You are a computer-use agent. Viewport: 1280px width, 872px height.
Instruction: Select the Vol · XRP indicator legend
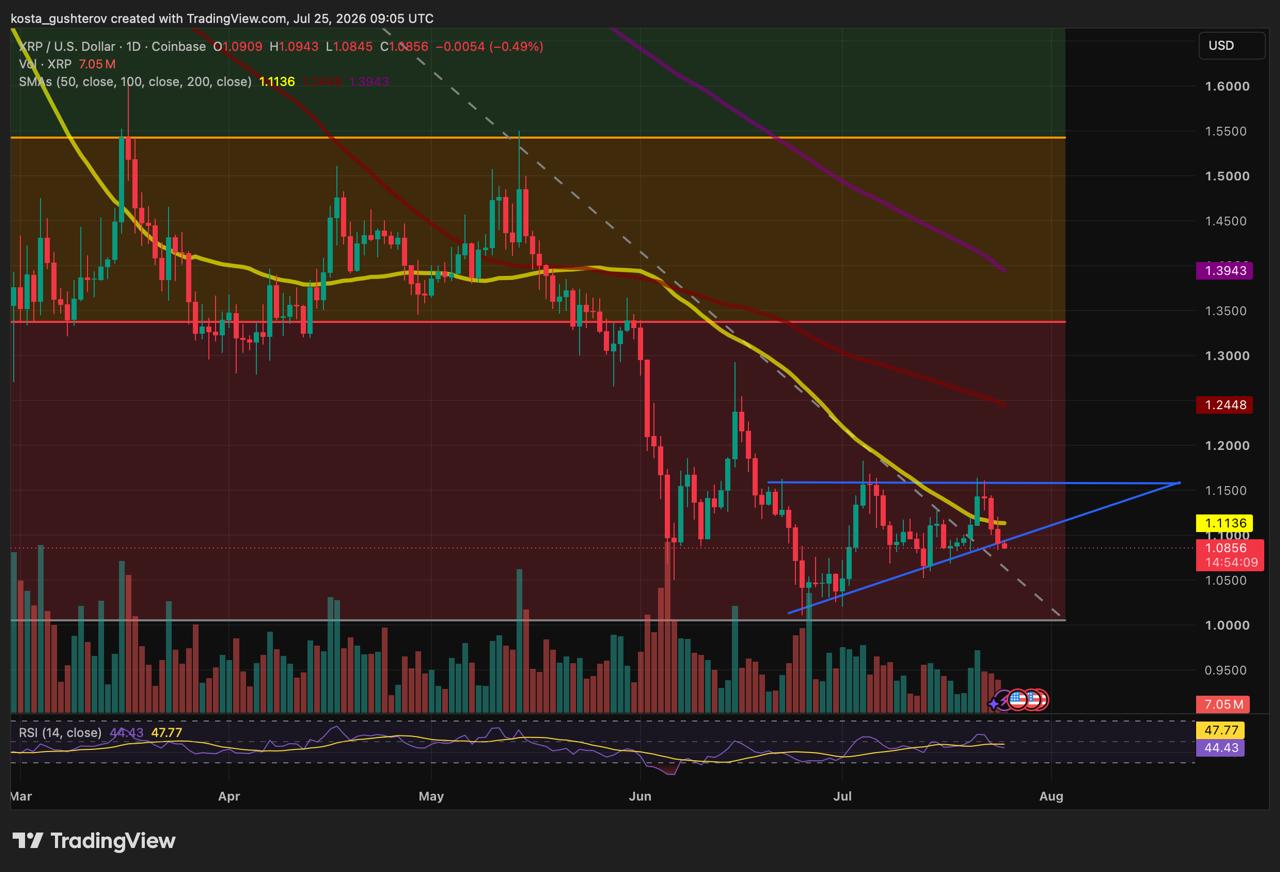click(x=43, y=64)
